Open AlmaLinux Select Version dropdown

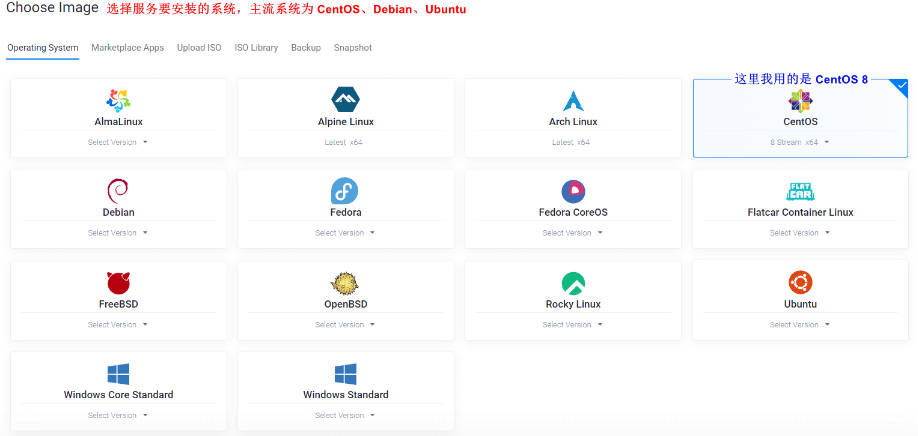(x=118, y=142)
